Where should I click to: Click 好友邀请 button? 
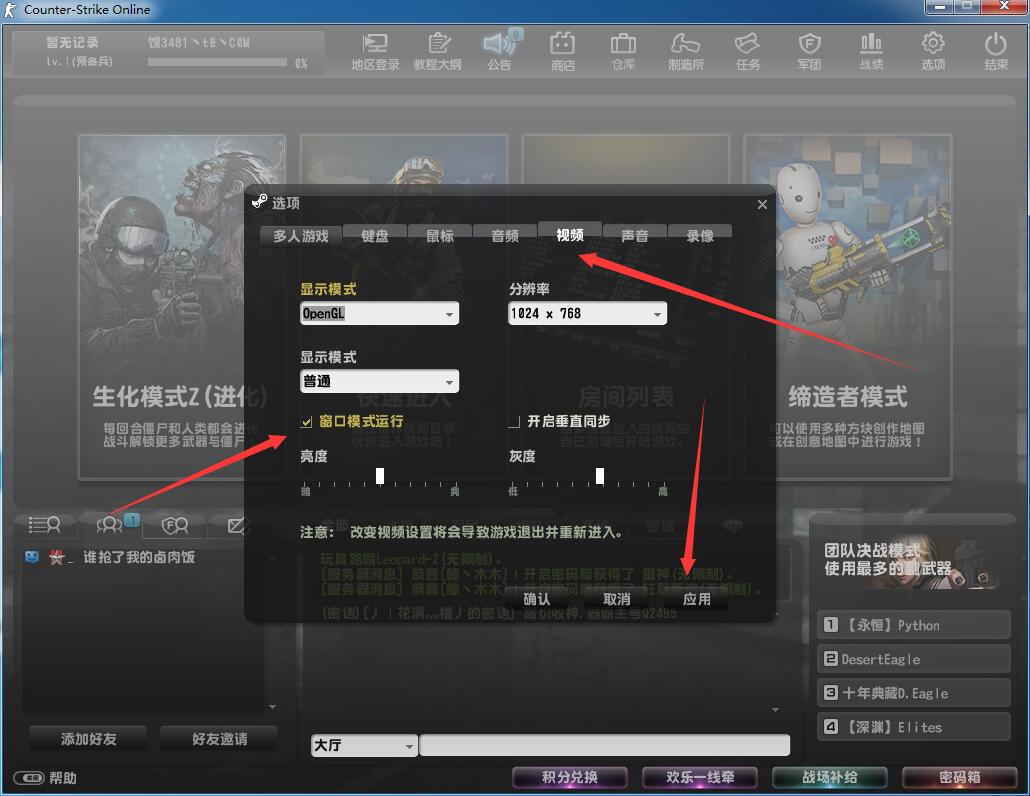coord(219,739)
